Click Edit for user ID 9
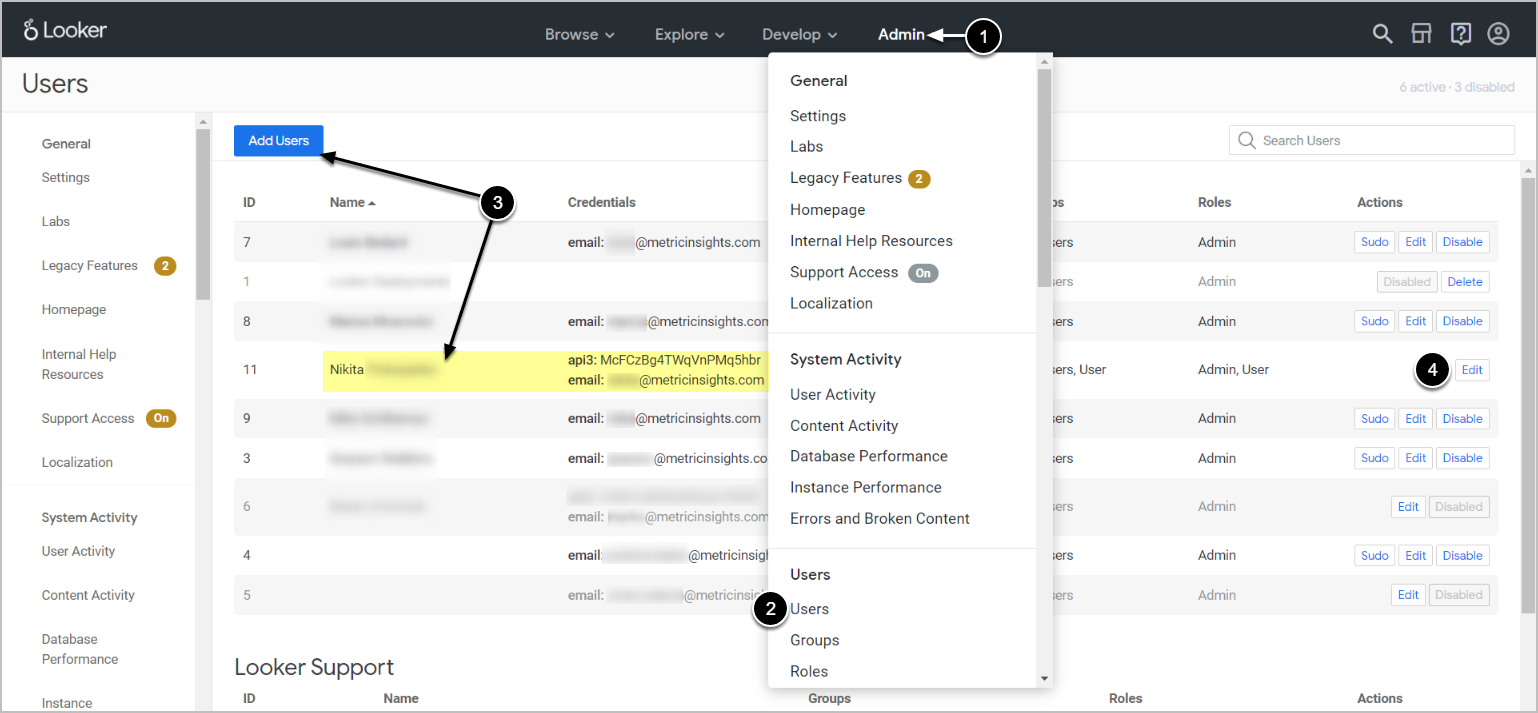Screen dimensions: 1538x713 tap(1416, 419)
